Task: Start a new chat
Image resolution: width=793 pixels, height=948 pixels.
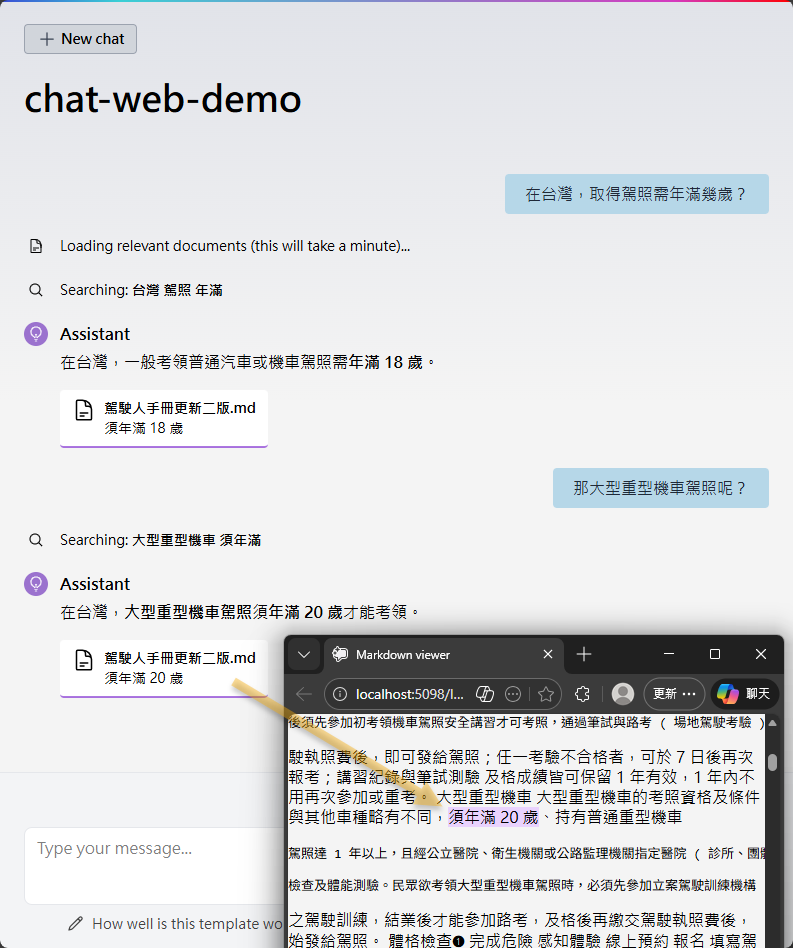Action: 81,39
